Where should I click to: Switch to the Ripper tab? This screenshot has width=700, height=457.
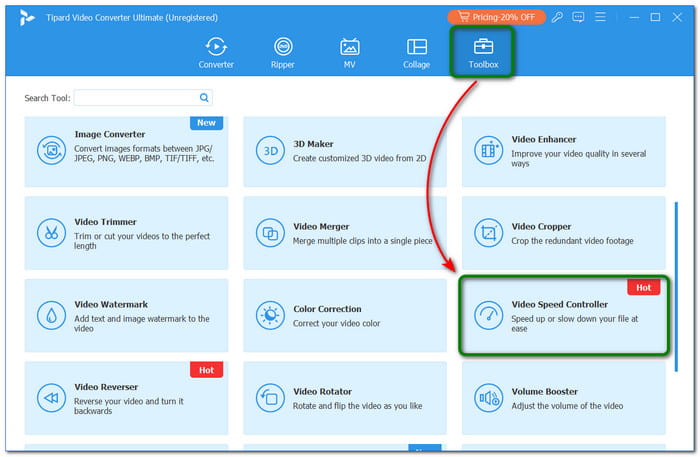pyautogui.click(x=283, y=53)
